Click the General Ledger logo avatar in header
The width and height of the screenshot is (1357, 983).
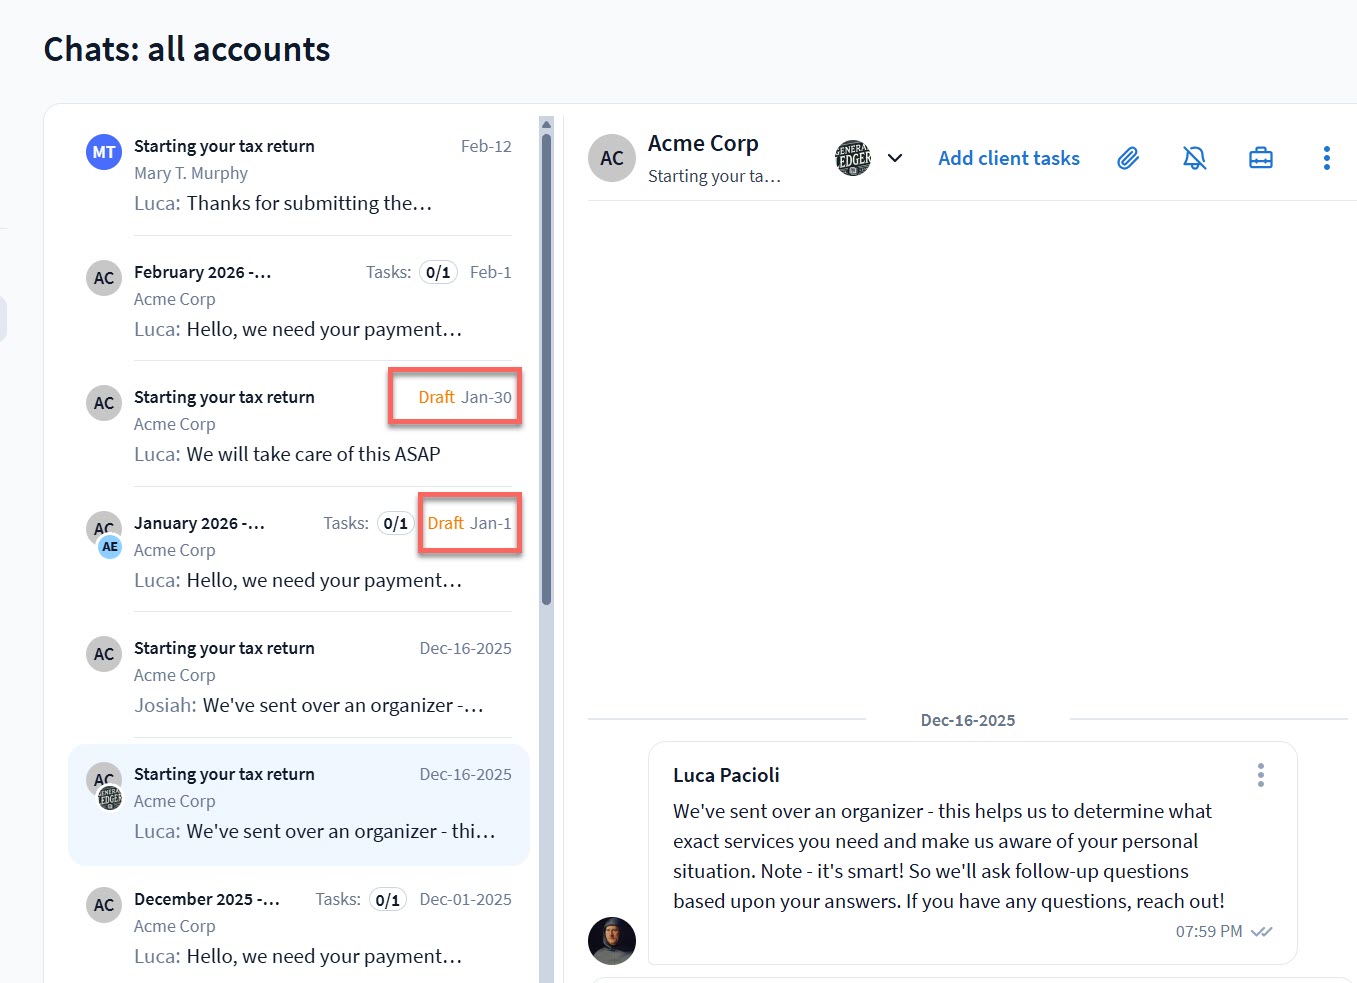[x=853, y=158]
